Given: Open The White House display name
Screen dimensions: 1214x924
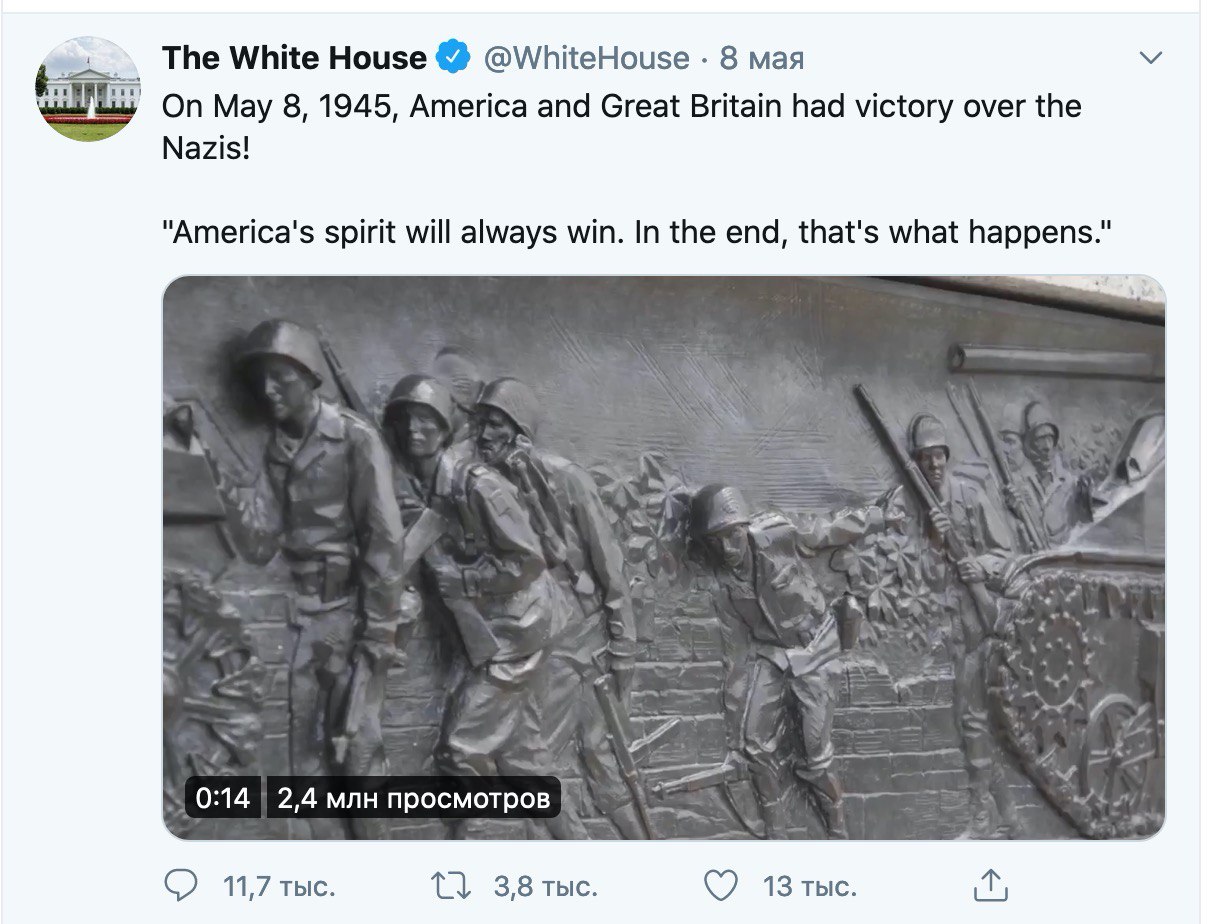Looking at the screenshot, I should (x=295, y=58).
